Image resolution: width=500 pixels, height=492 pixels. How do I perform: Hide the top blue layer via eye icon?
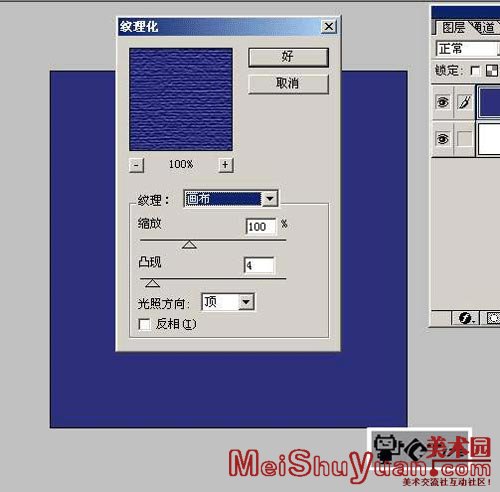coord(443,102)
